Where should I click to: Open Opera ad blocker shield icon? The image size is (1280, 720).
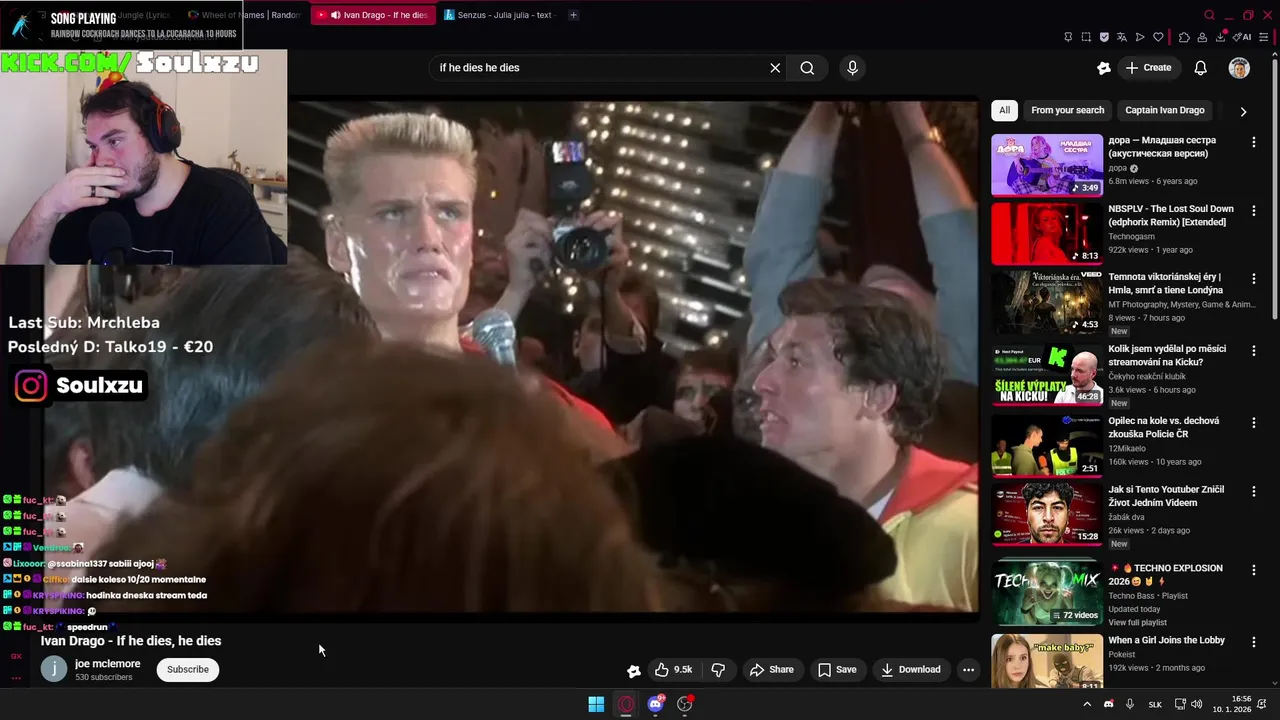coord(1104,37)
